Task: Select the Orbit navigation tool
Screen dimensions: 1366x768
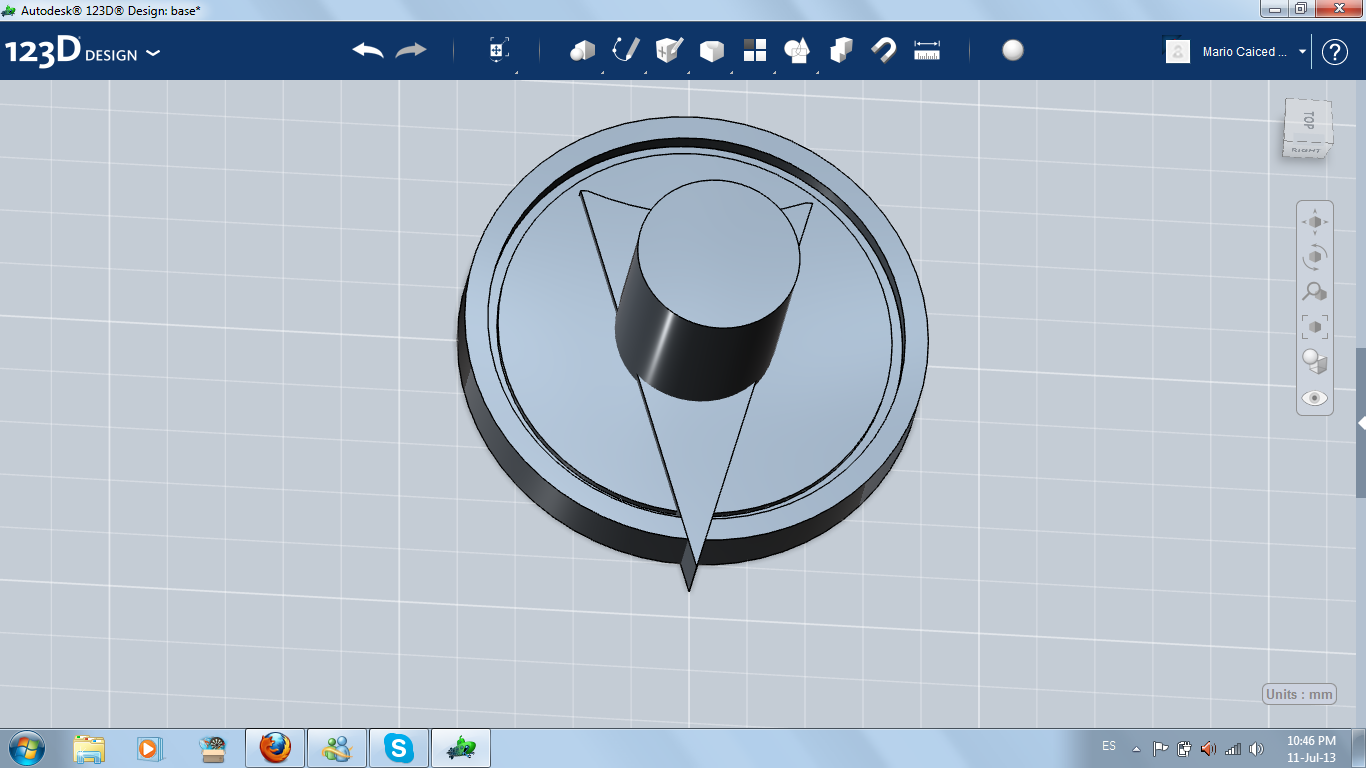Action: click(x=1314, y=257)
